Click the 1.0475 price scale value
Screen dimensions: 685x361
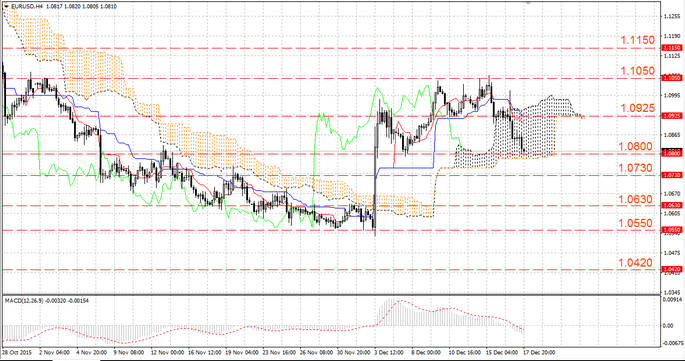coord(671,253)
